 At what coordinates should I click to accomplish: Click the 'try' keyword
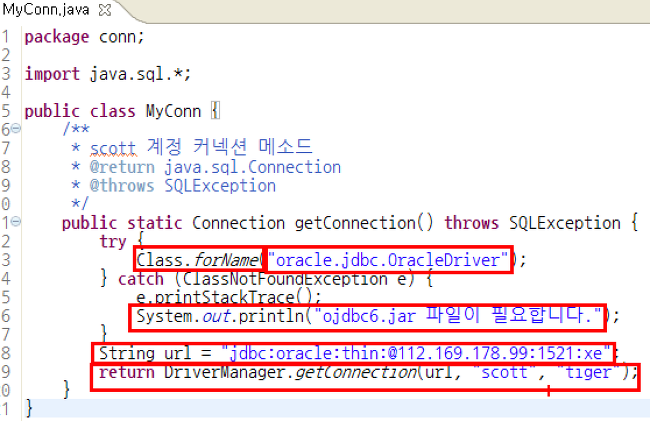click(x=113, y=242)
